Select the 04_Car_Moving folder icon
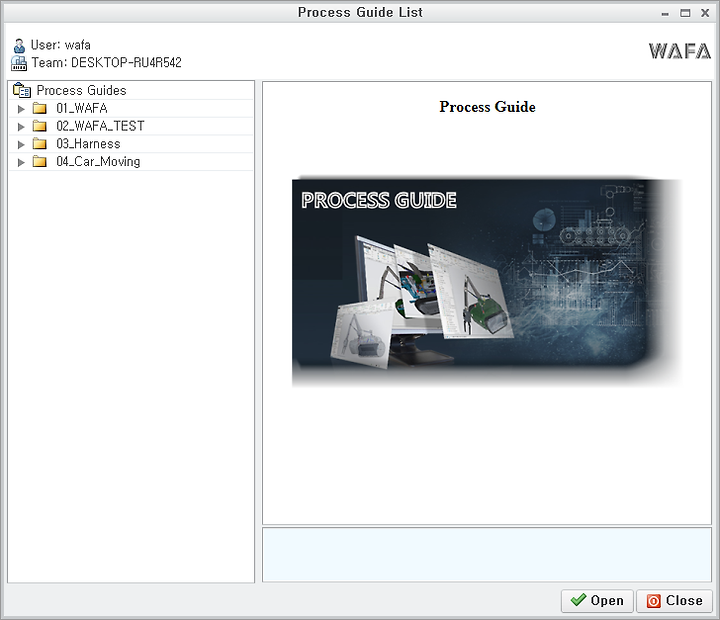 40,162
